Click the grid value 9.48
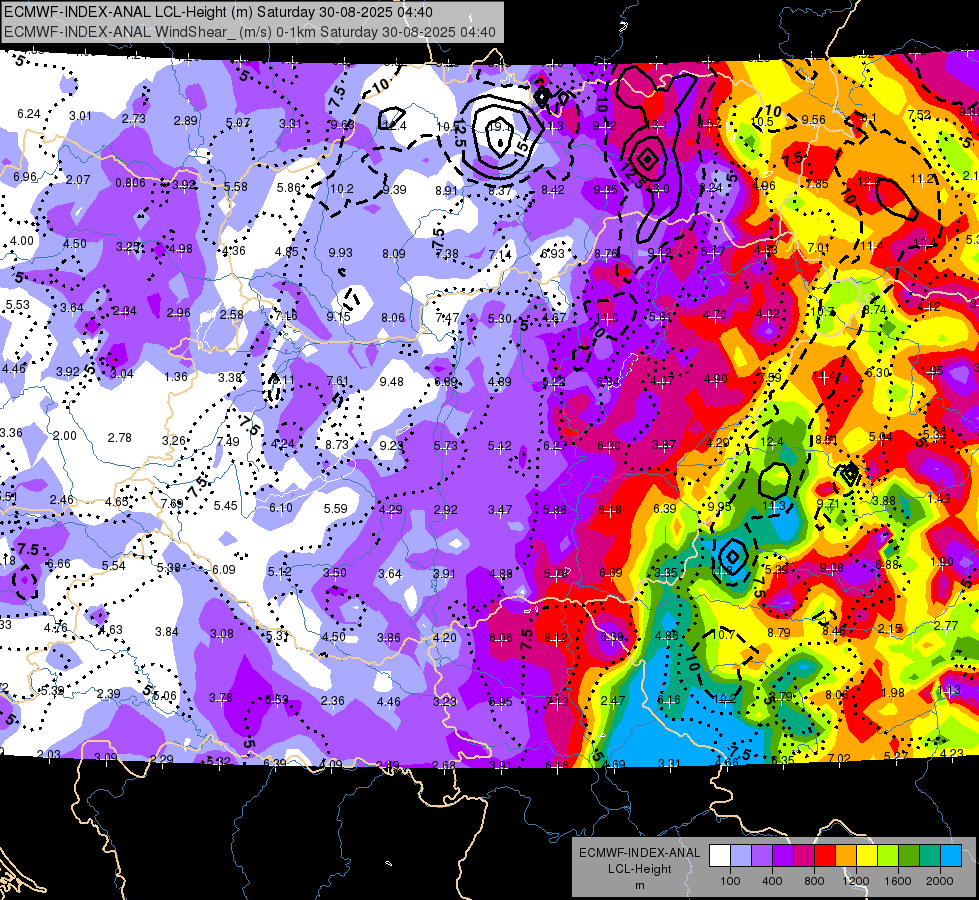The height and width of the screenshot is (900, 979). tap(391, 382)
